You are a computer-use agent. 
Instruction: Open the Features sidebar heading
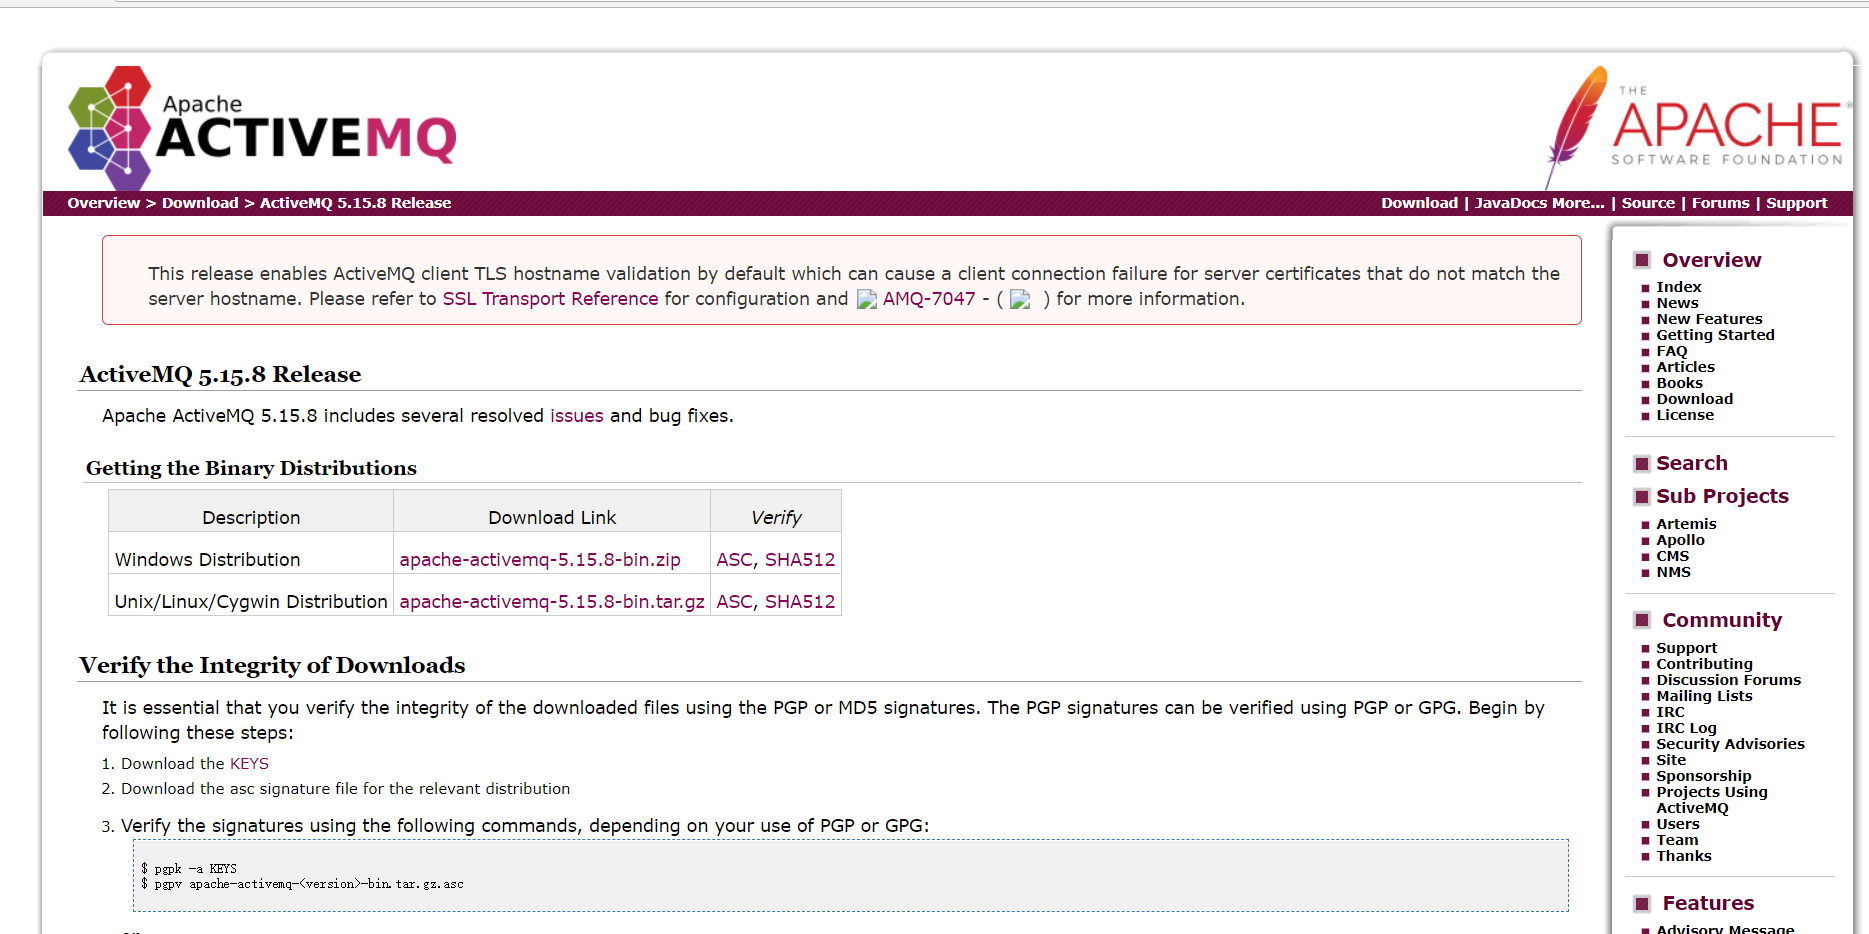[x=1707, y=903]
